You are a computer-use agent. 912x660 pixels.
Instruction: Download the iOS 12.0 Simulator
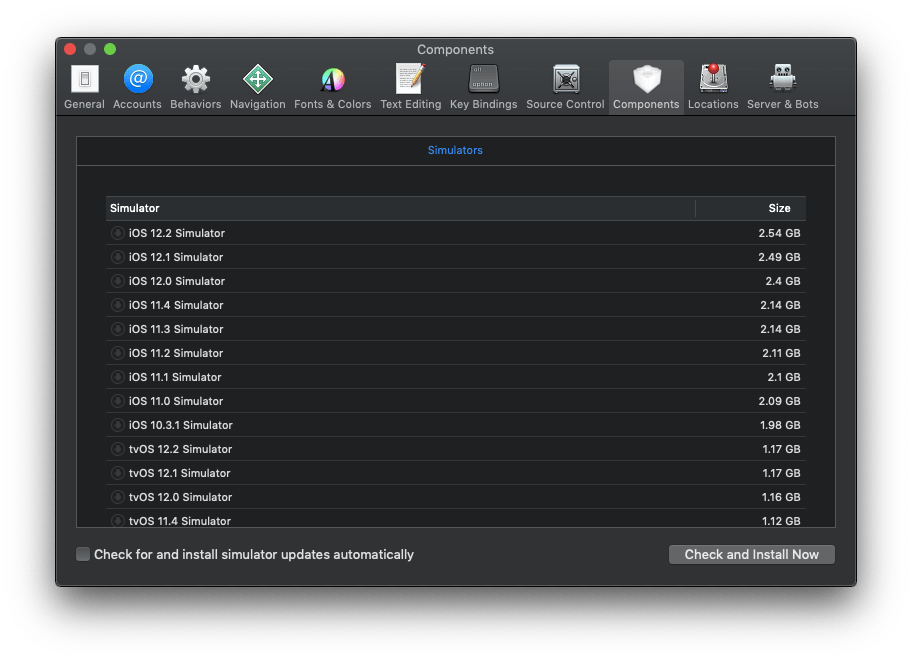117,281
